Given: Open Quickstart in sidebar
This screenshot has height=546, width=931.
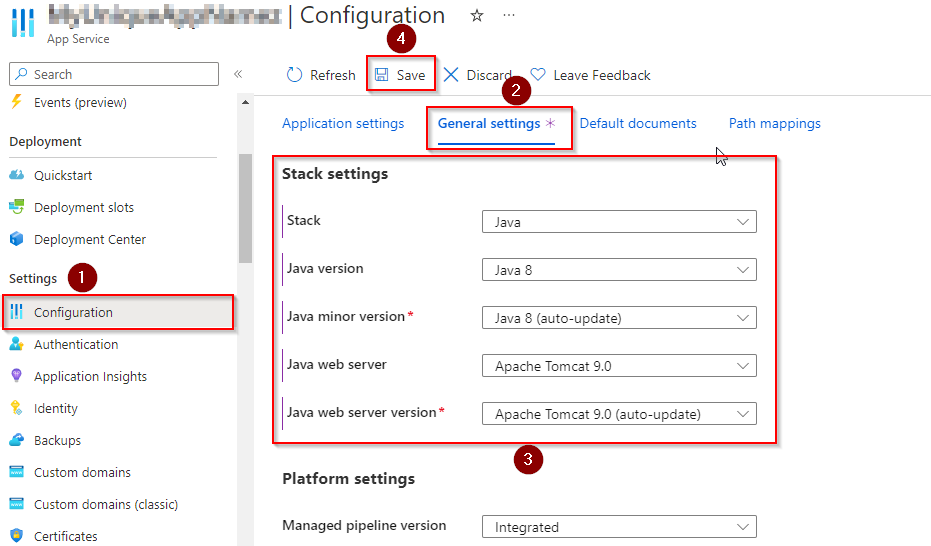Looking at the screenshot, I should (x=63, y=175).
